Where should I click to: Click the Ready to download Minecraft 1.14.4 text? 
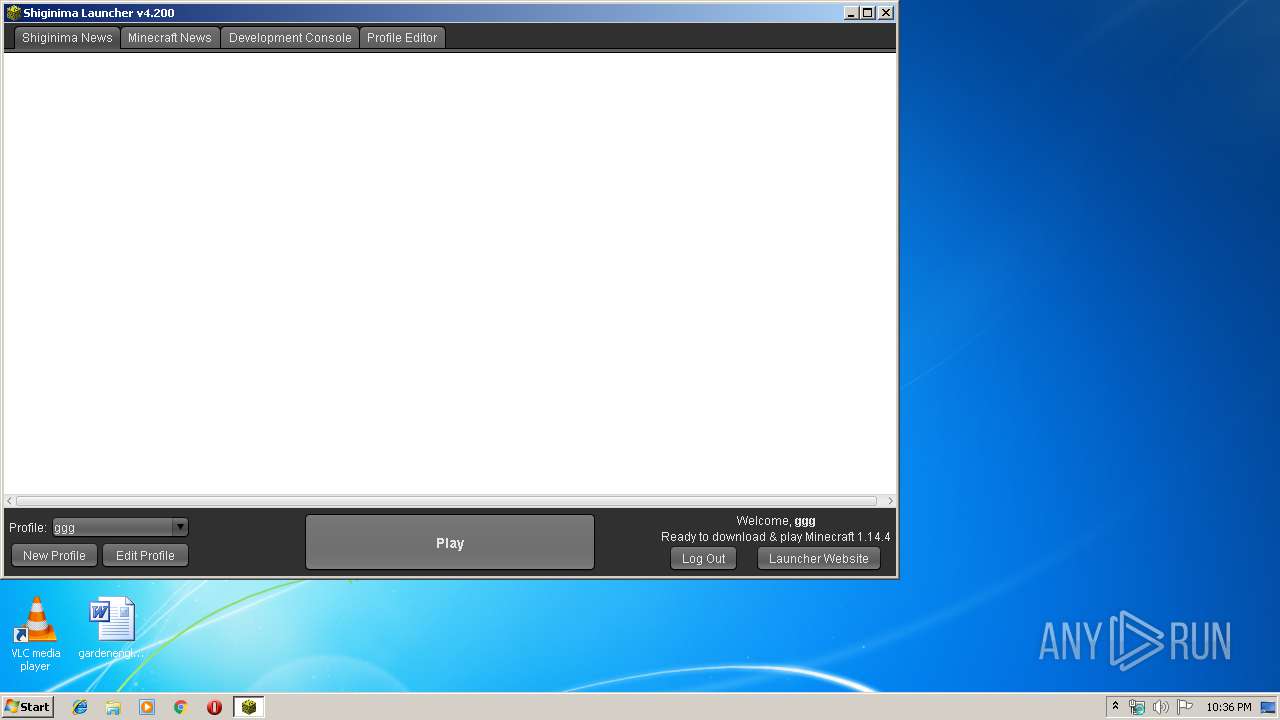[776, 537]
